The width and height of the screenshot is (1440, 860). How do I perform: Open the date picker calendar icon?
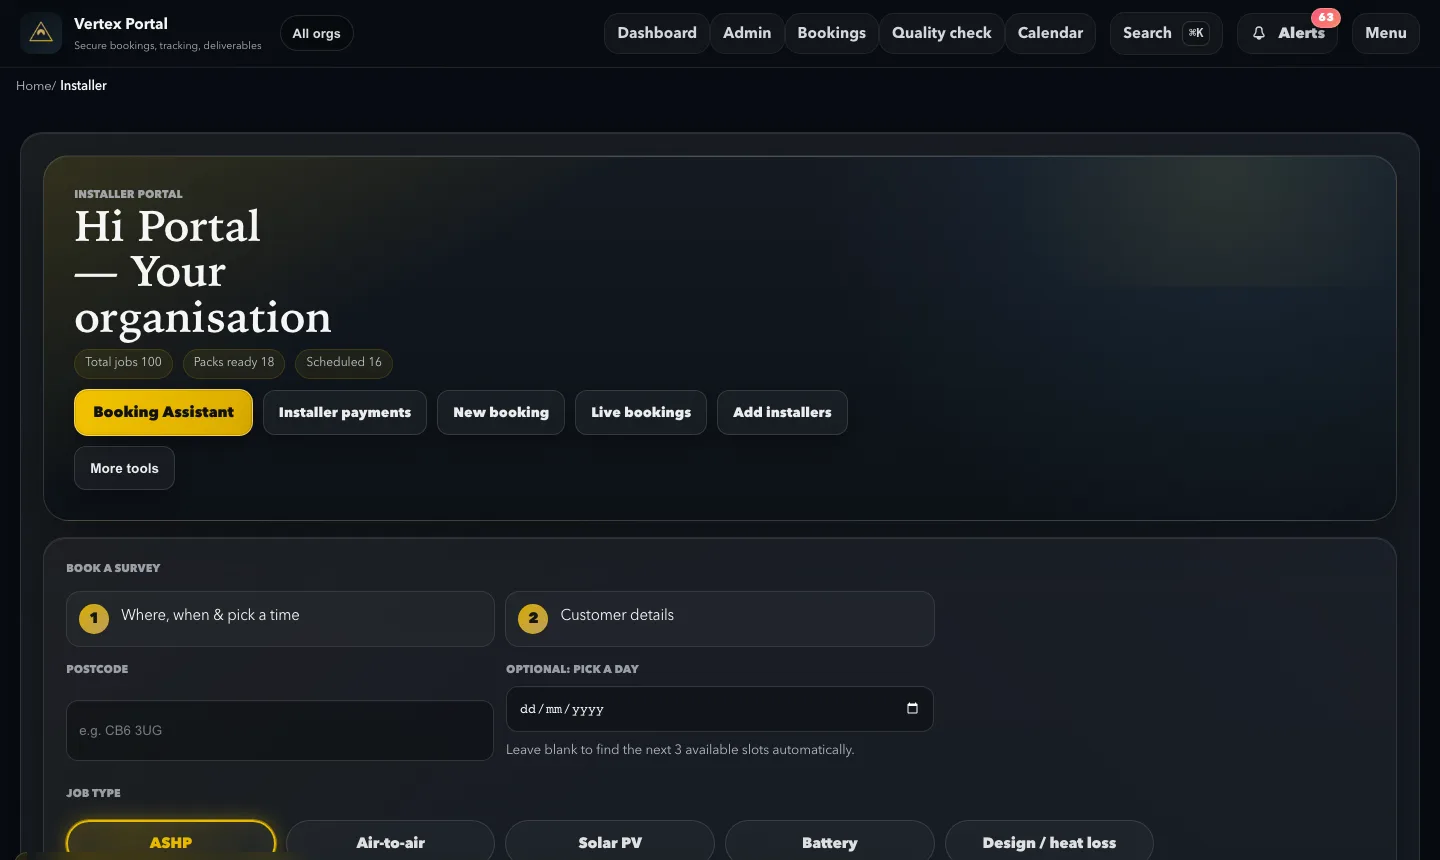[x=912, y=708]
